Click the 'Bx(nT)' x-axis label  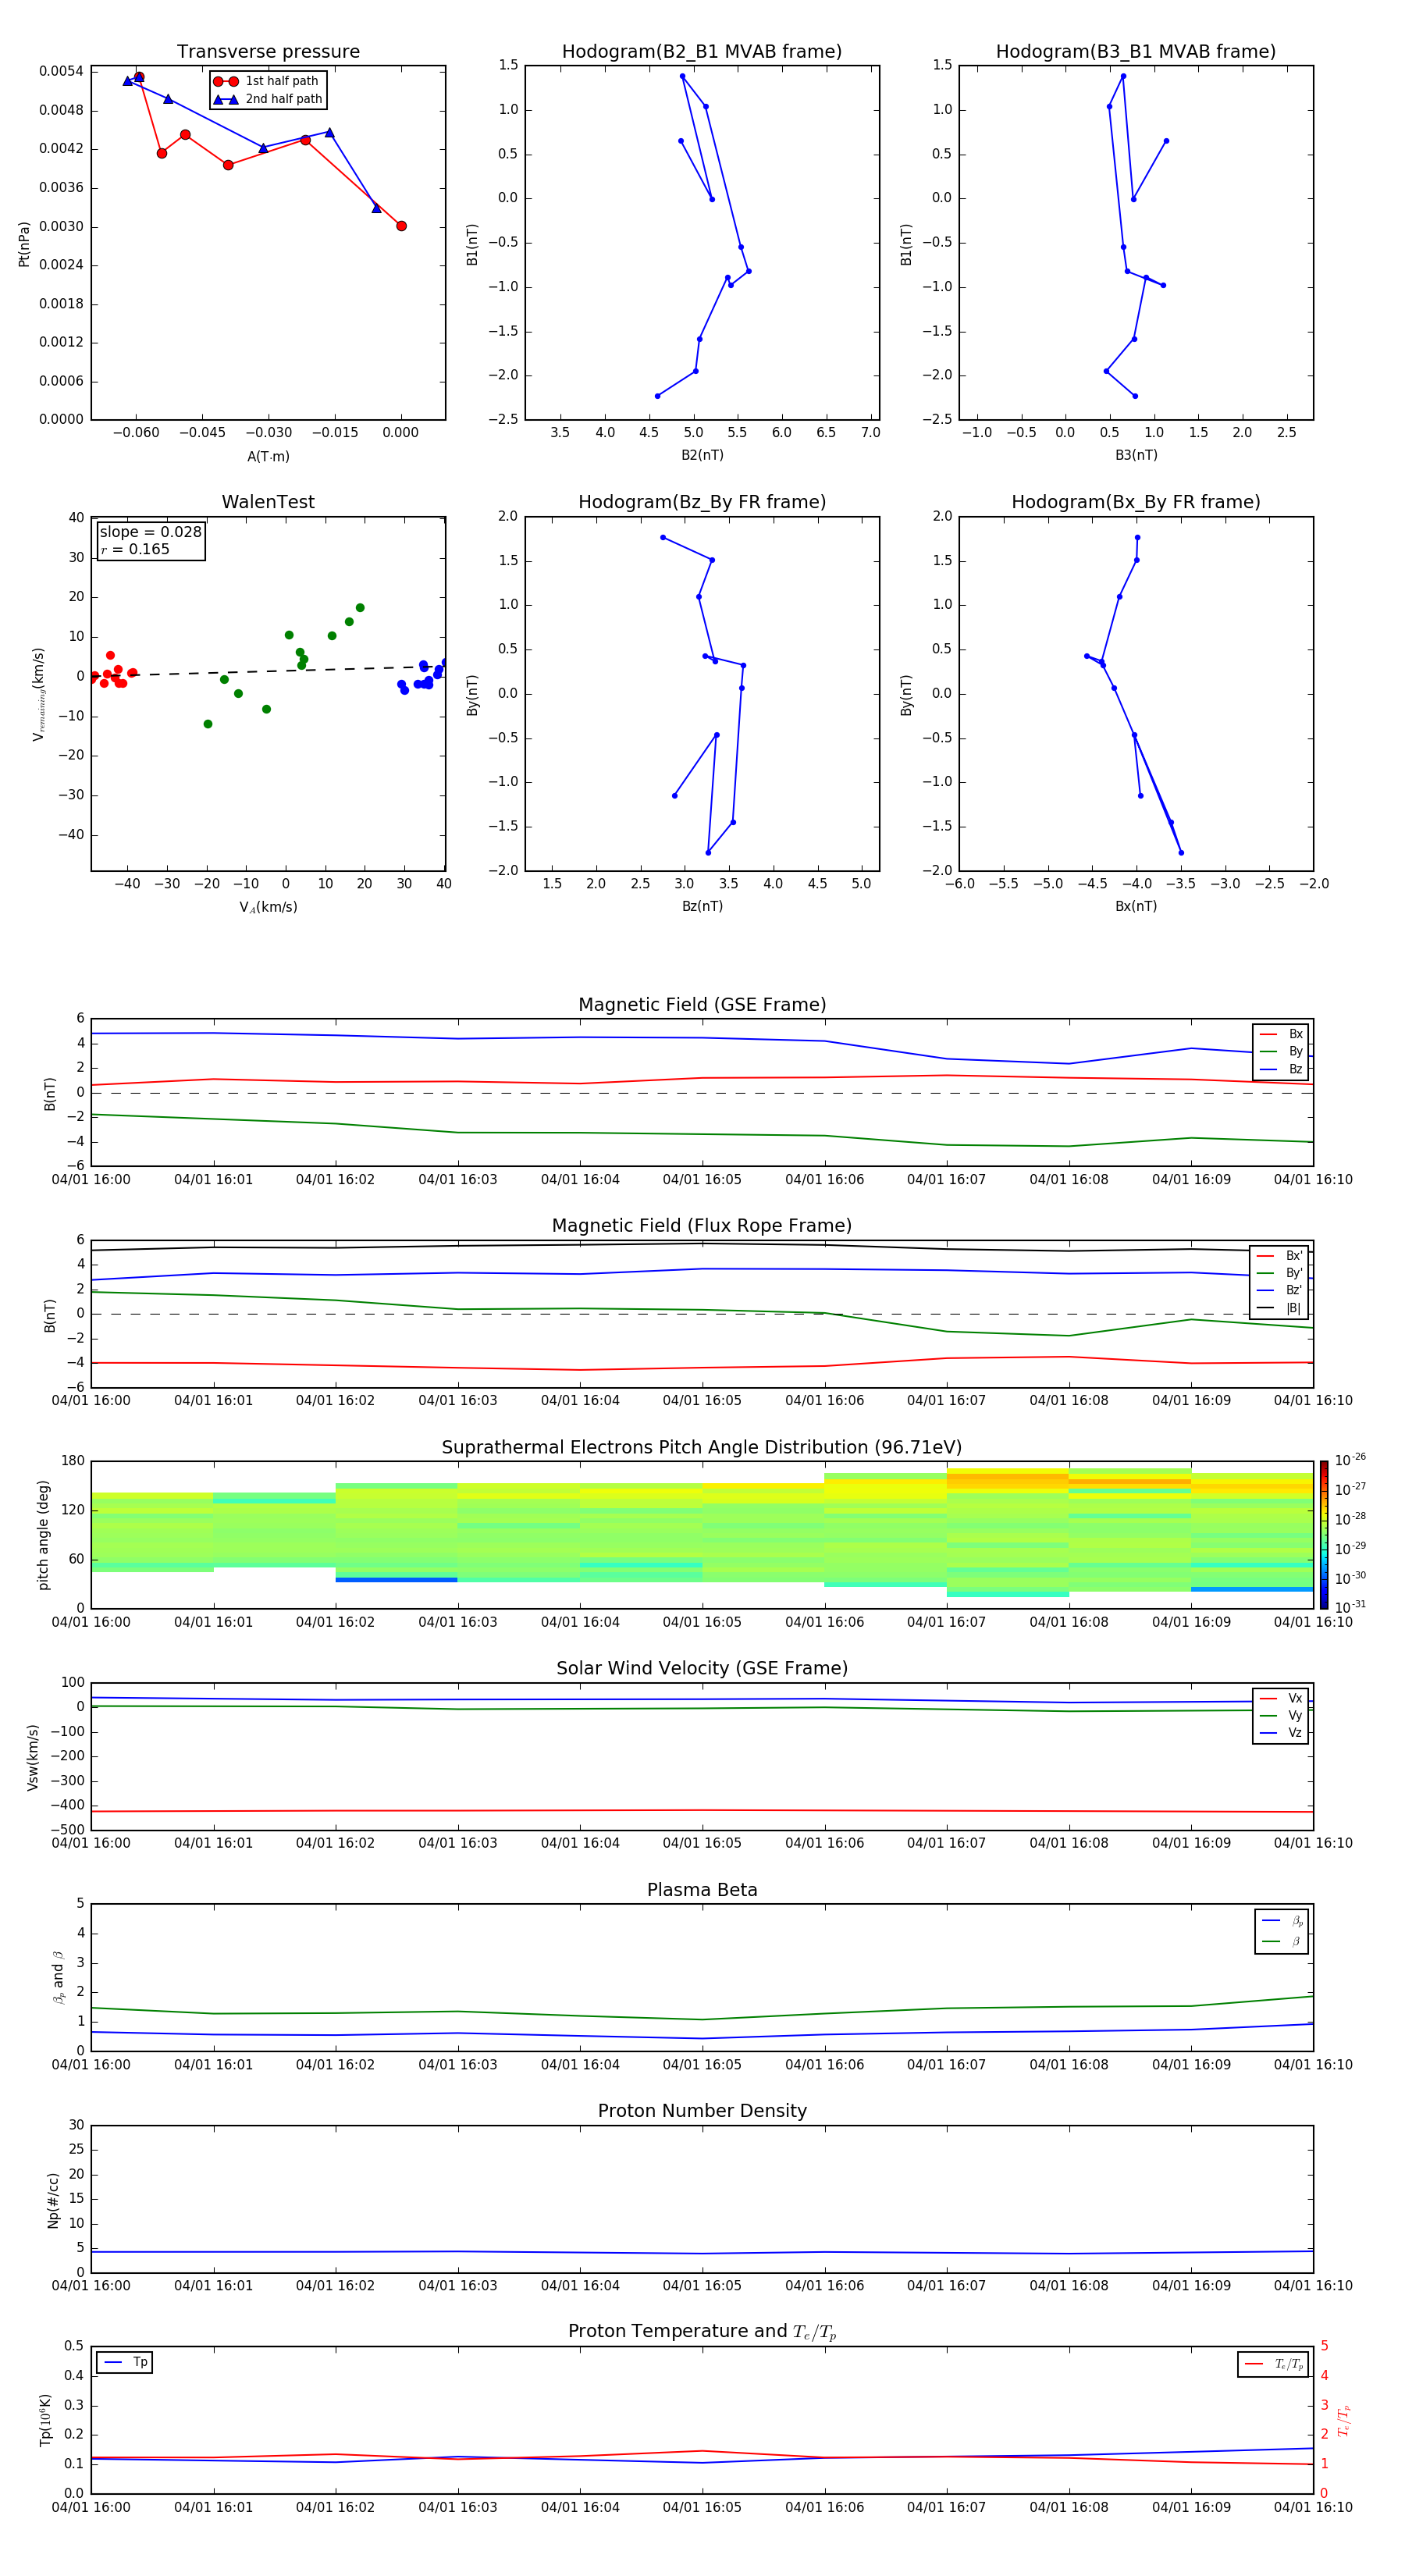tap(1136, 906)
